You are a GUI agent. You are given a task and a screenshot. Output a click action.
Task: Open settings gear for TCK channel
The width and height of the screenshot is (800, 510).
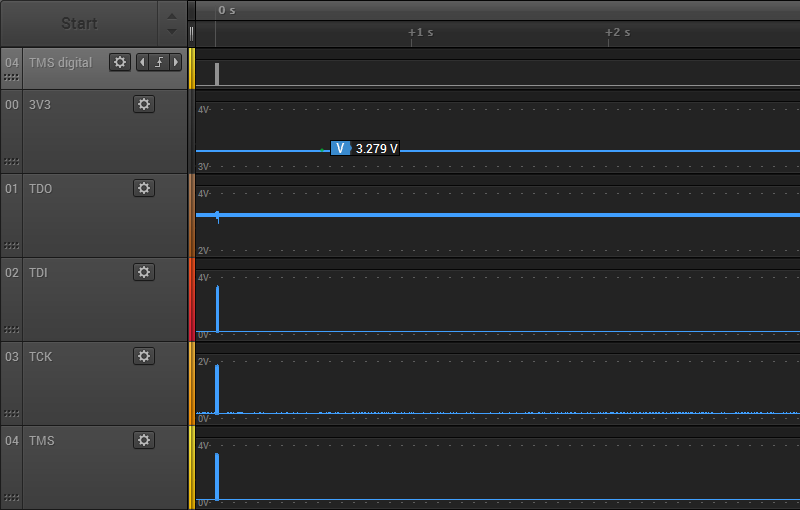(144, 356)
